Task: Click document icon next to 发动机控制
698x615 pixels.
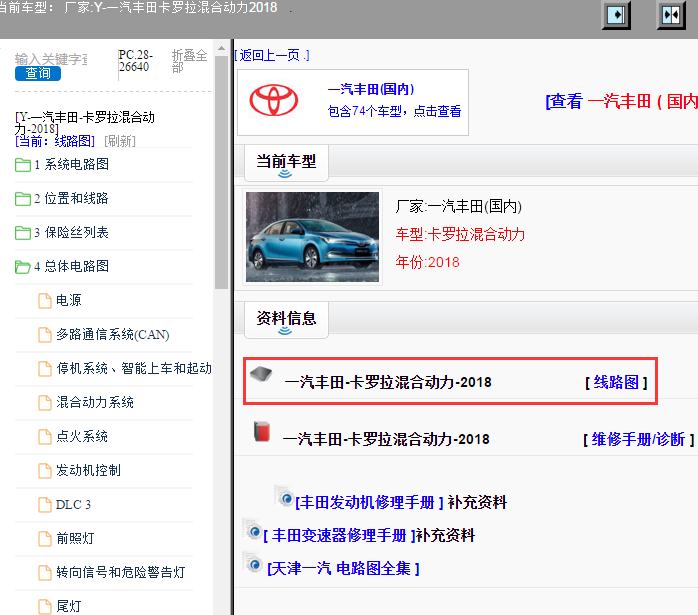Action: tap(45, 471)
